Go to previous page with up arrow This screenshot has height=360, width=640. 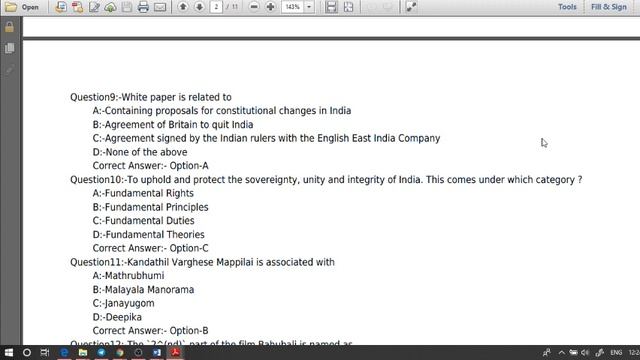183,7
